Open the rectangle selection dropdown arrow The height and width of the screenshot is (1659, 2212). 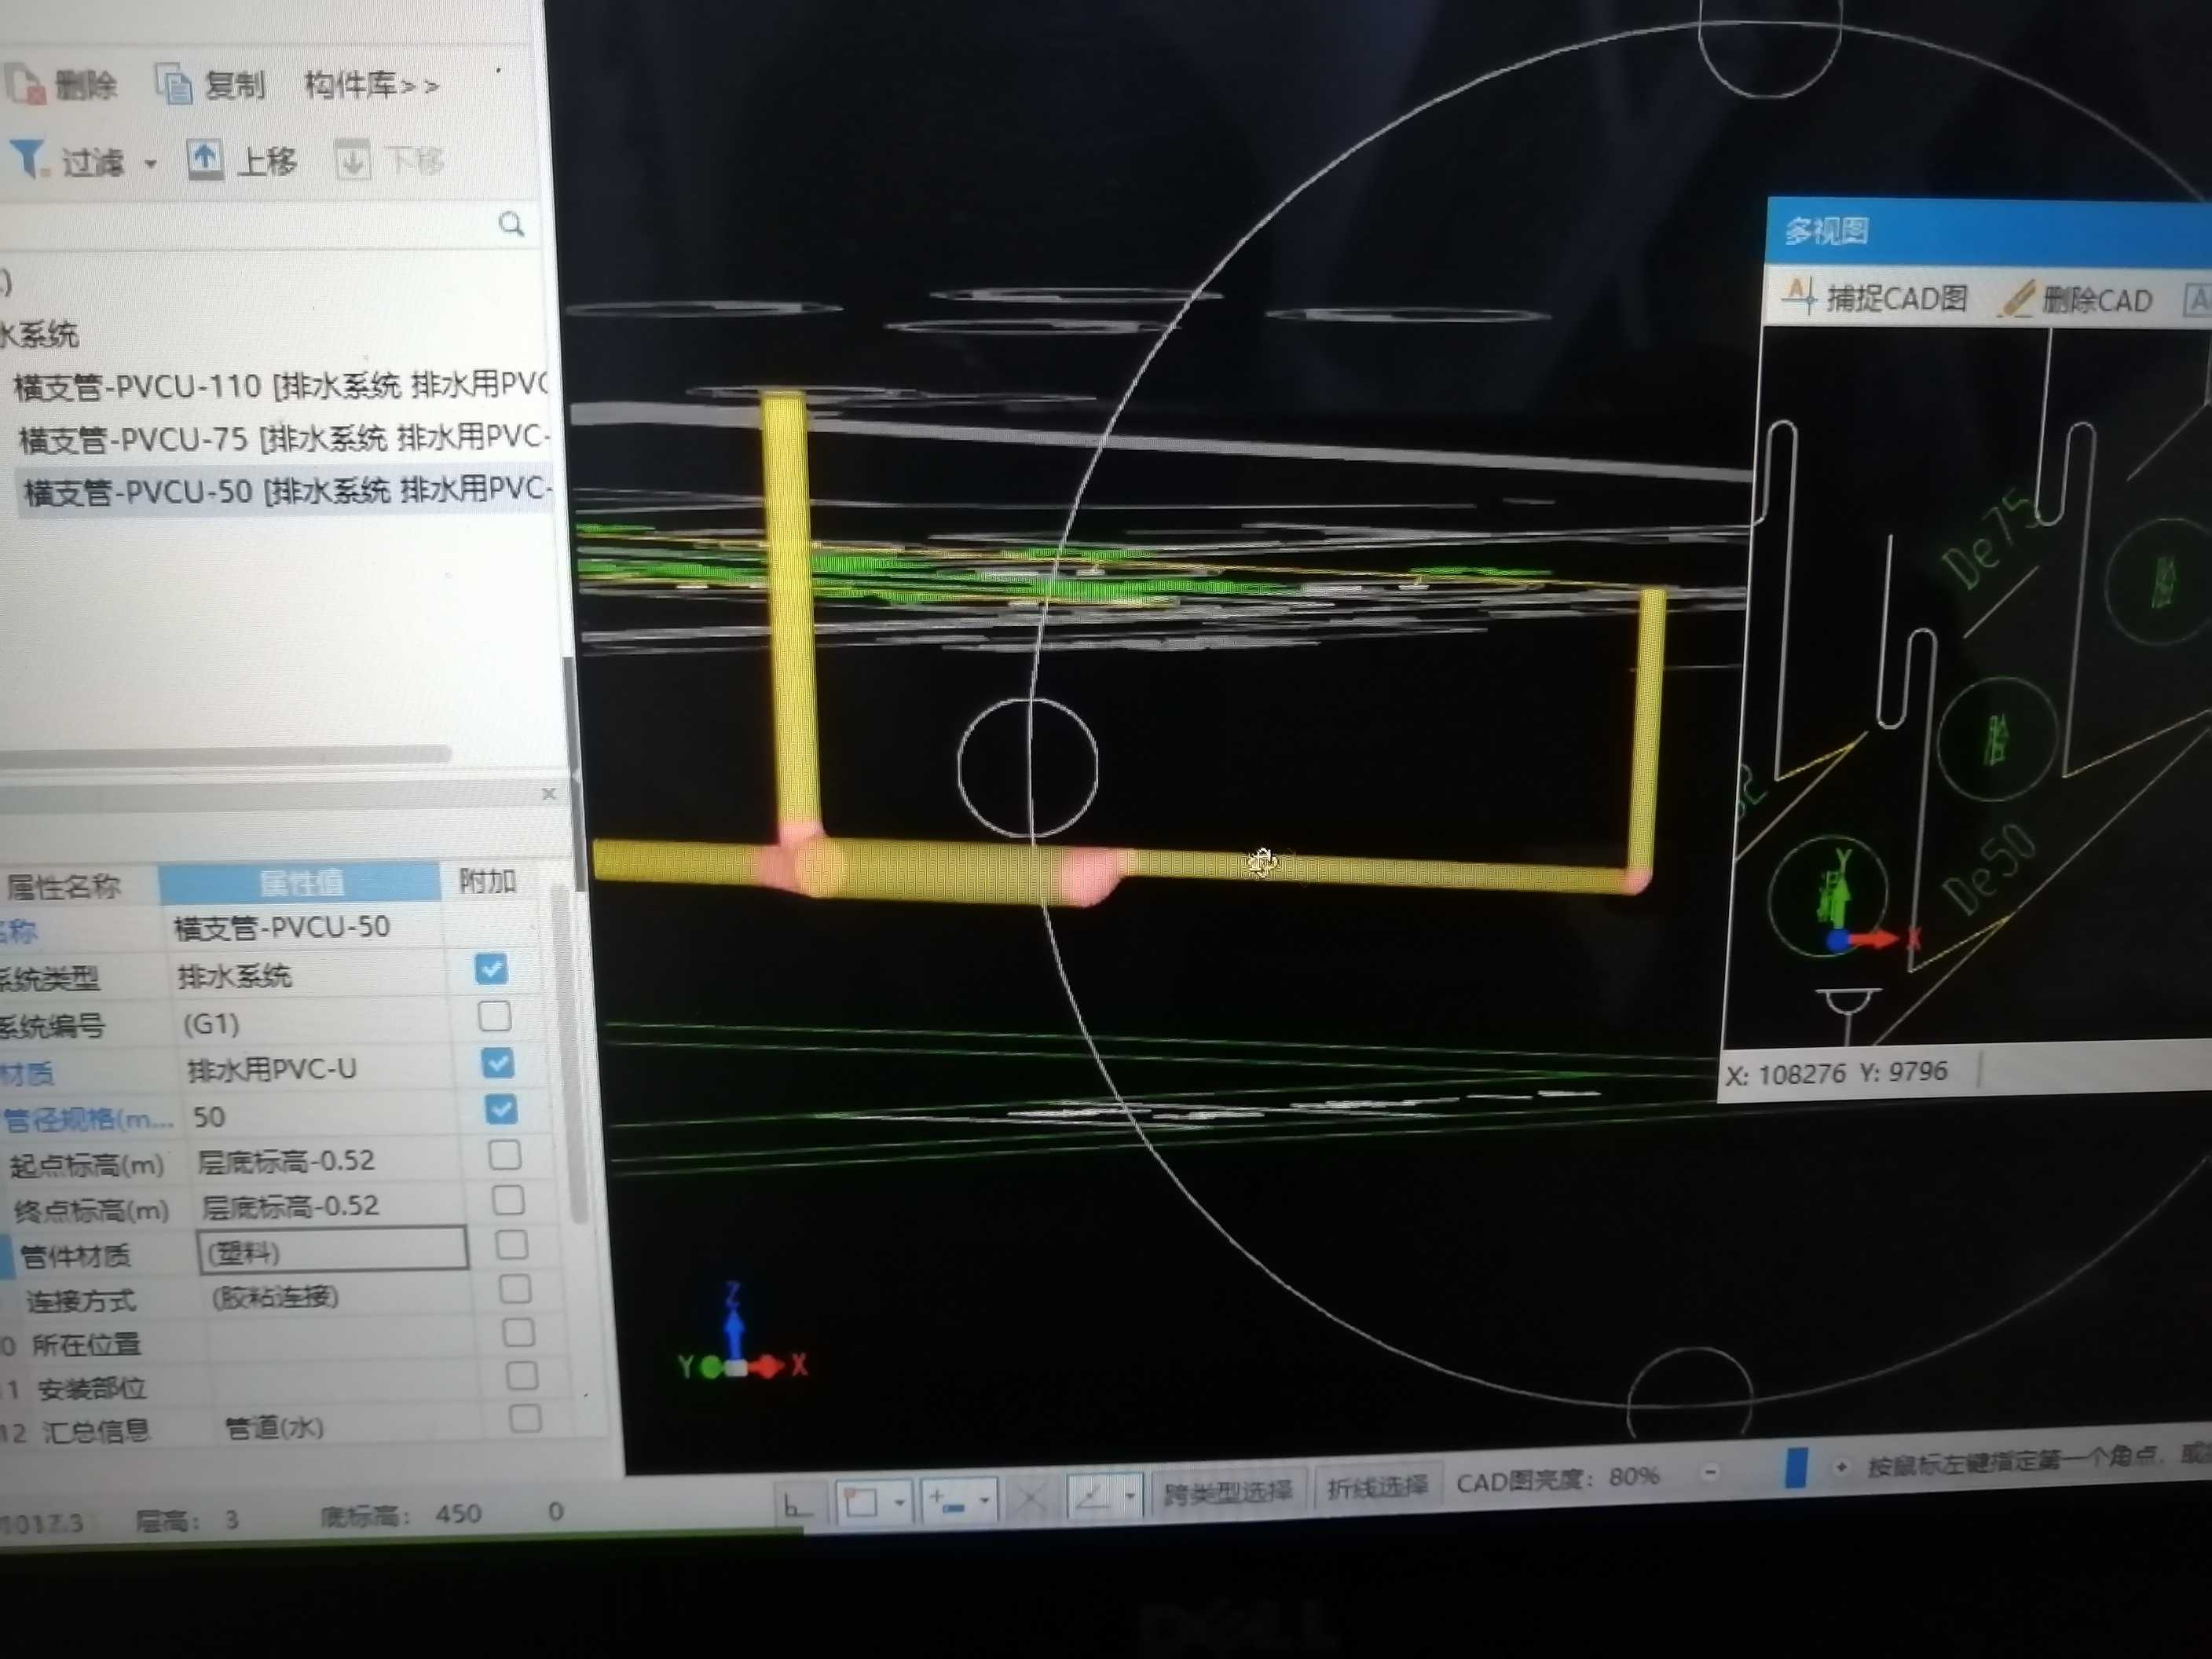coord(899,1502)
